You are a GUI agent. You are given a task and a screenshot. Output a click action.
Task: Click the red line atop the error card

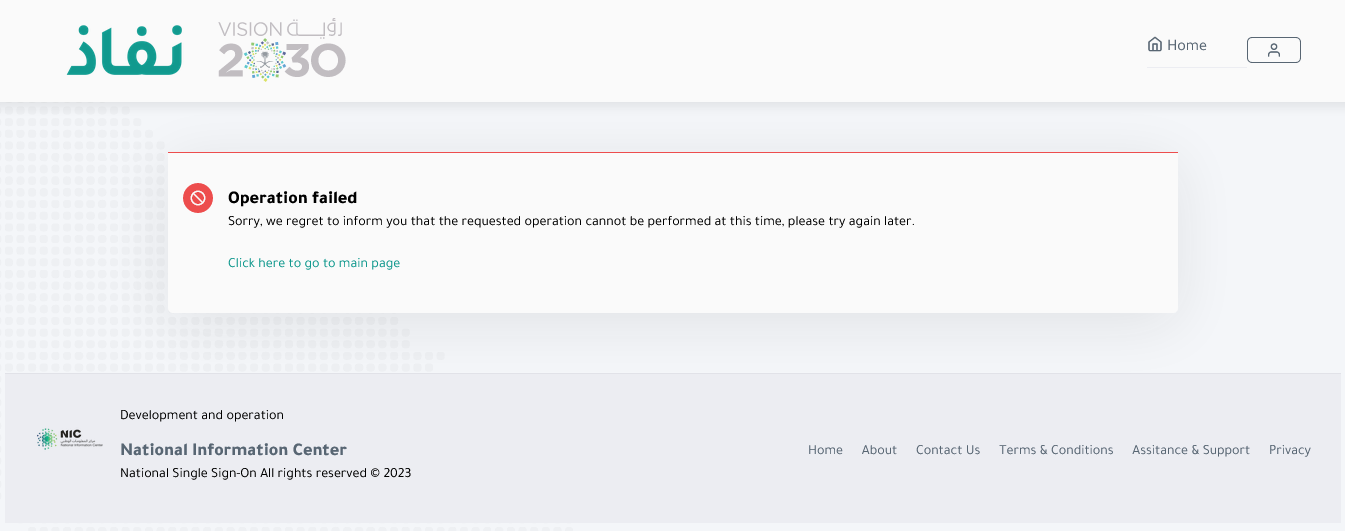point(673,153)
